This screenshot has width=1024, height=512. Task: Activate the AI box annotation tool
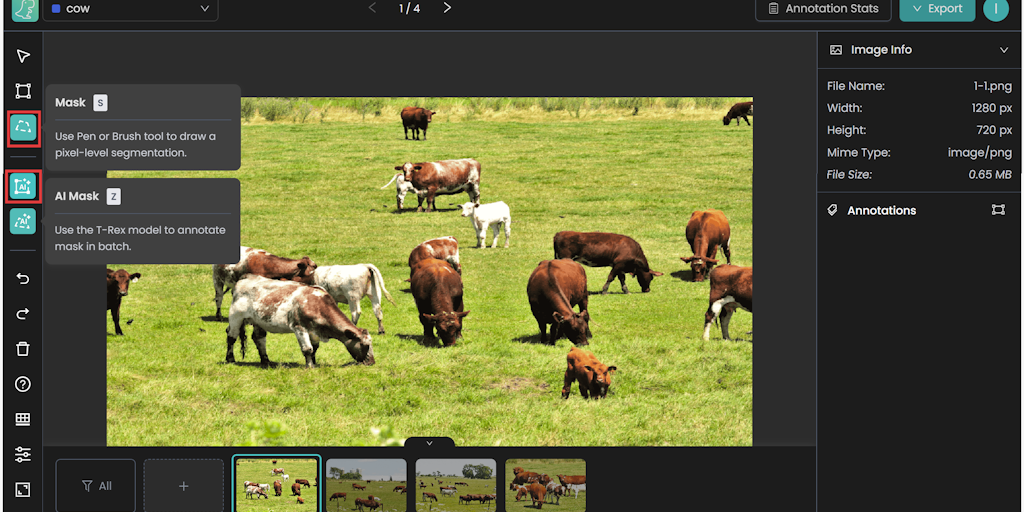point(24,187)
